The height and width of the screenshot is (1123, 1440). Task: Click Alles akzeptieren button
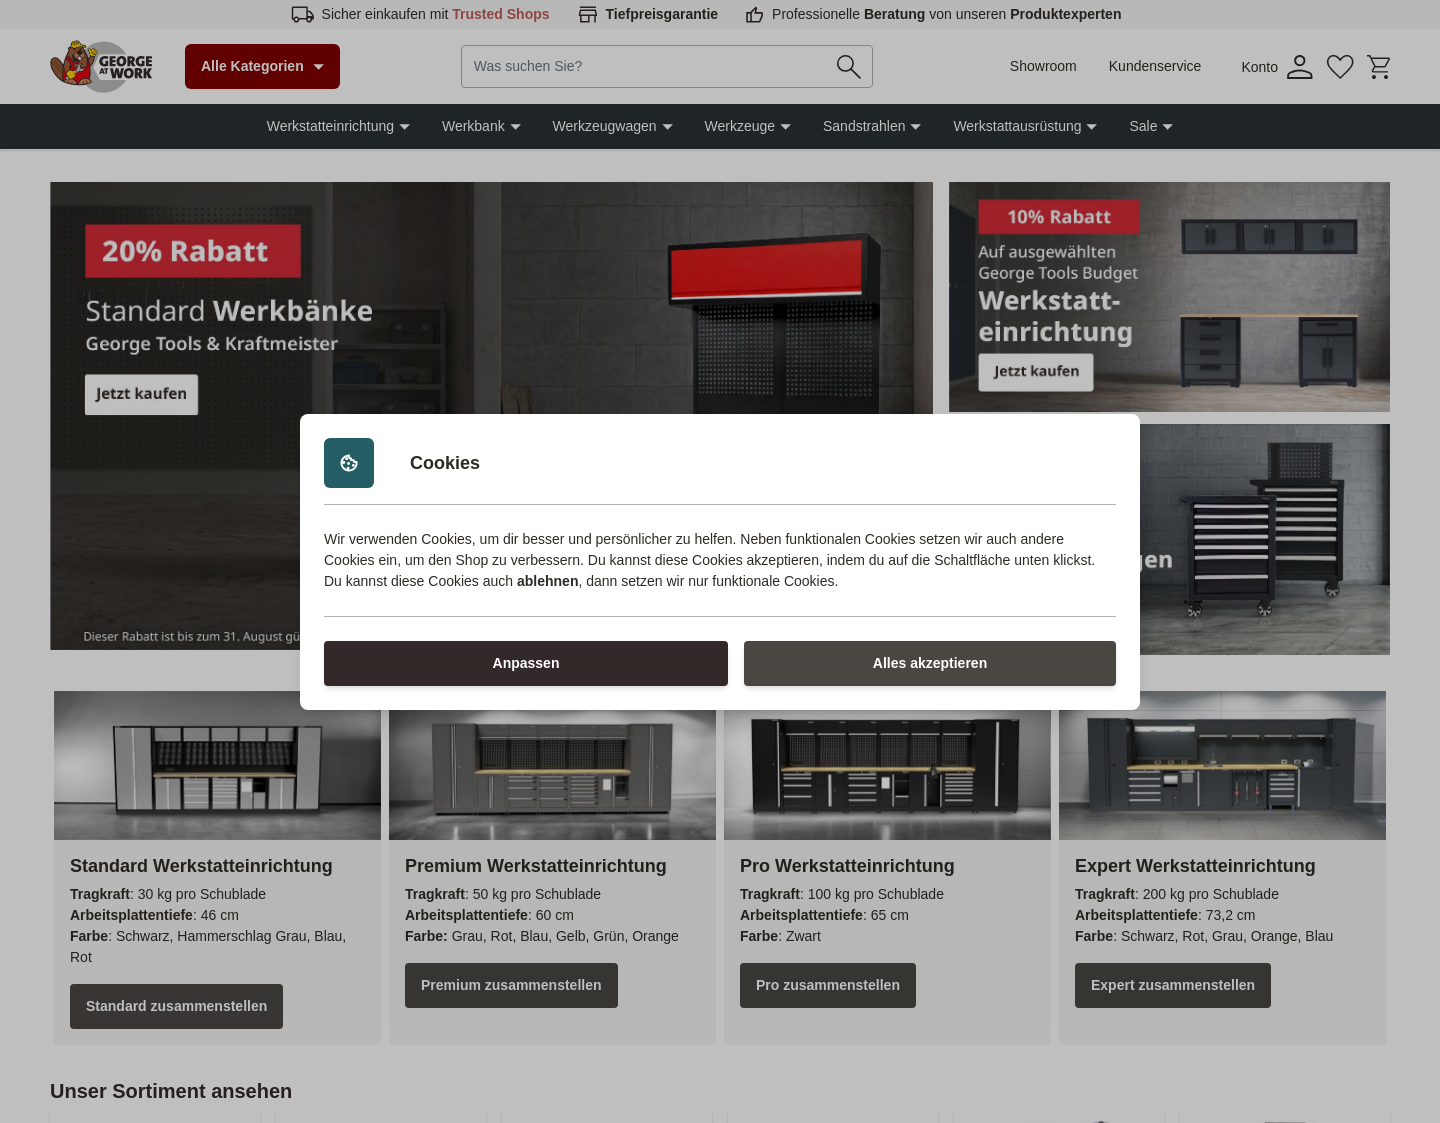(x=930, y=663)
